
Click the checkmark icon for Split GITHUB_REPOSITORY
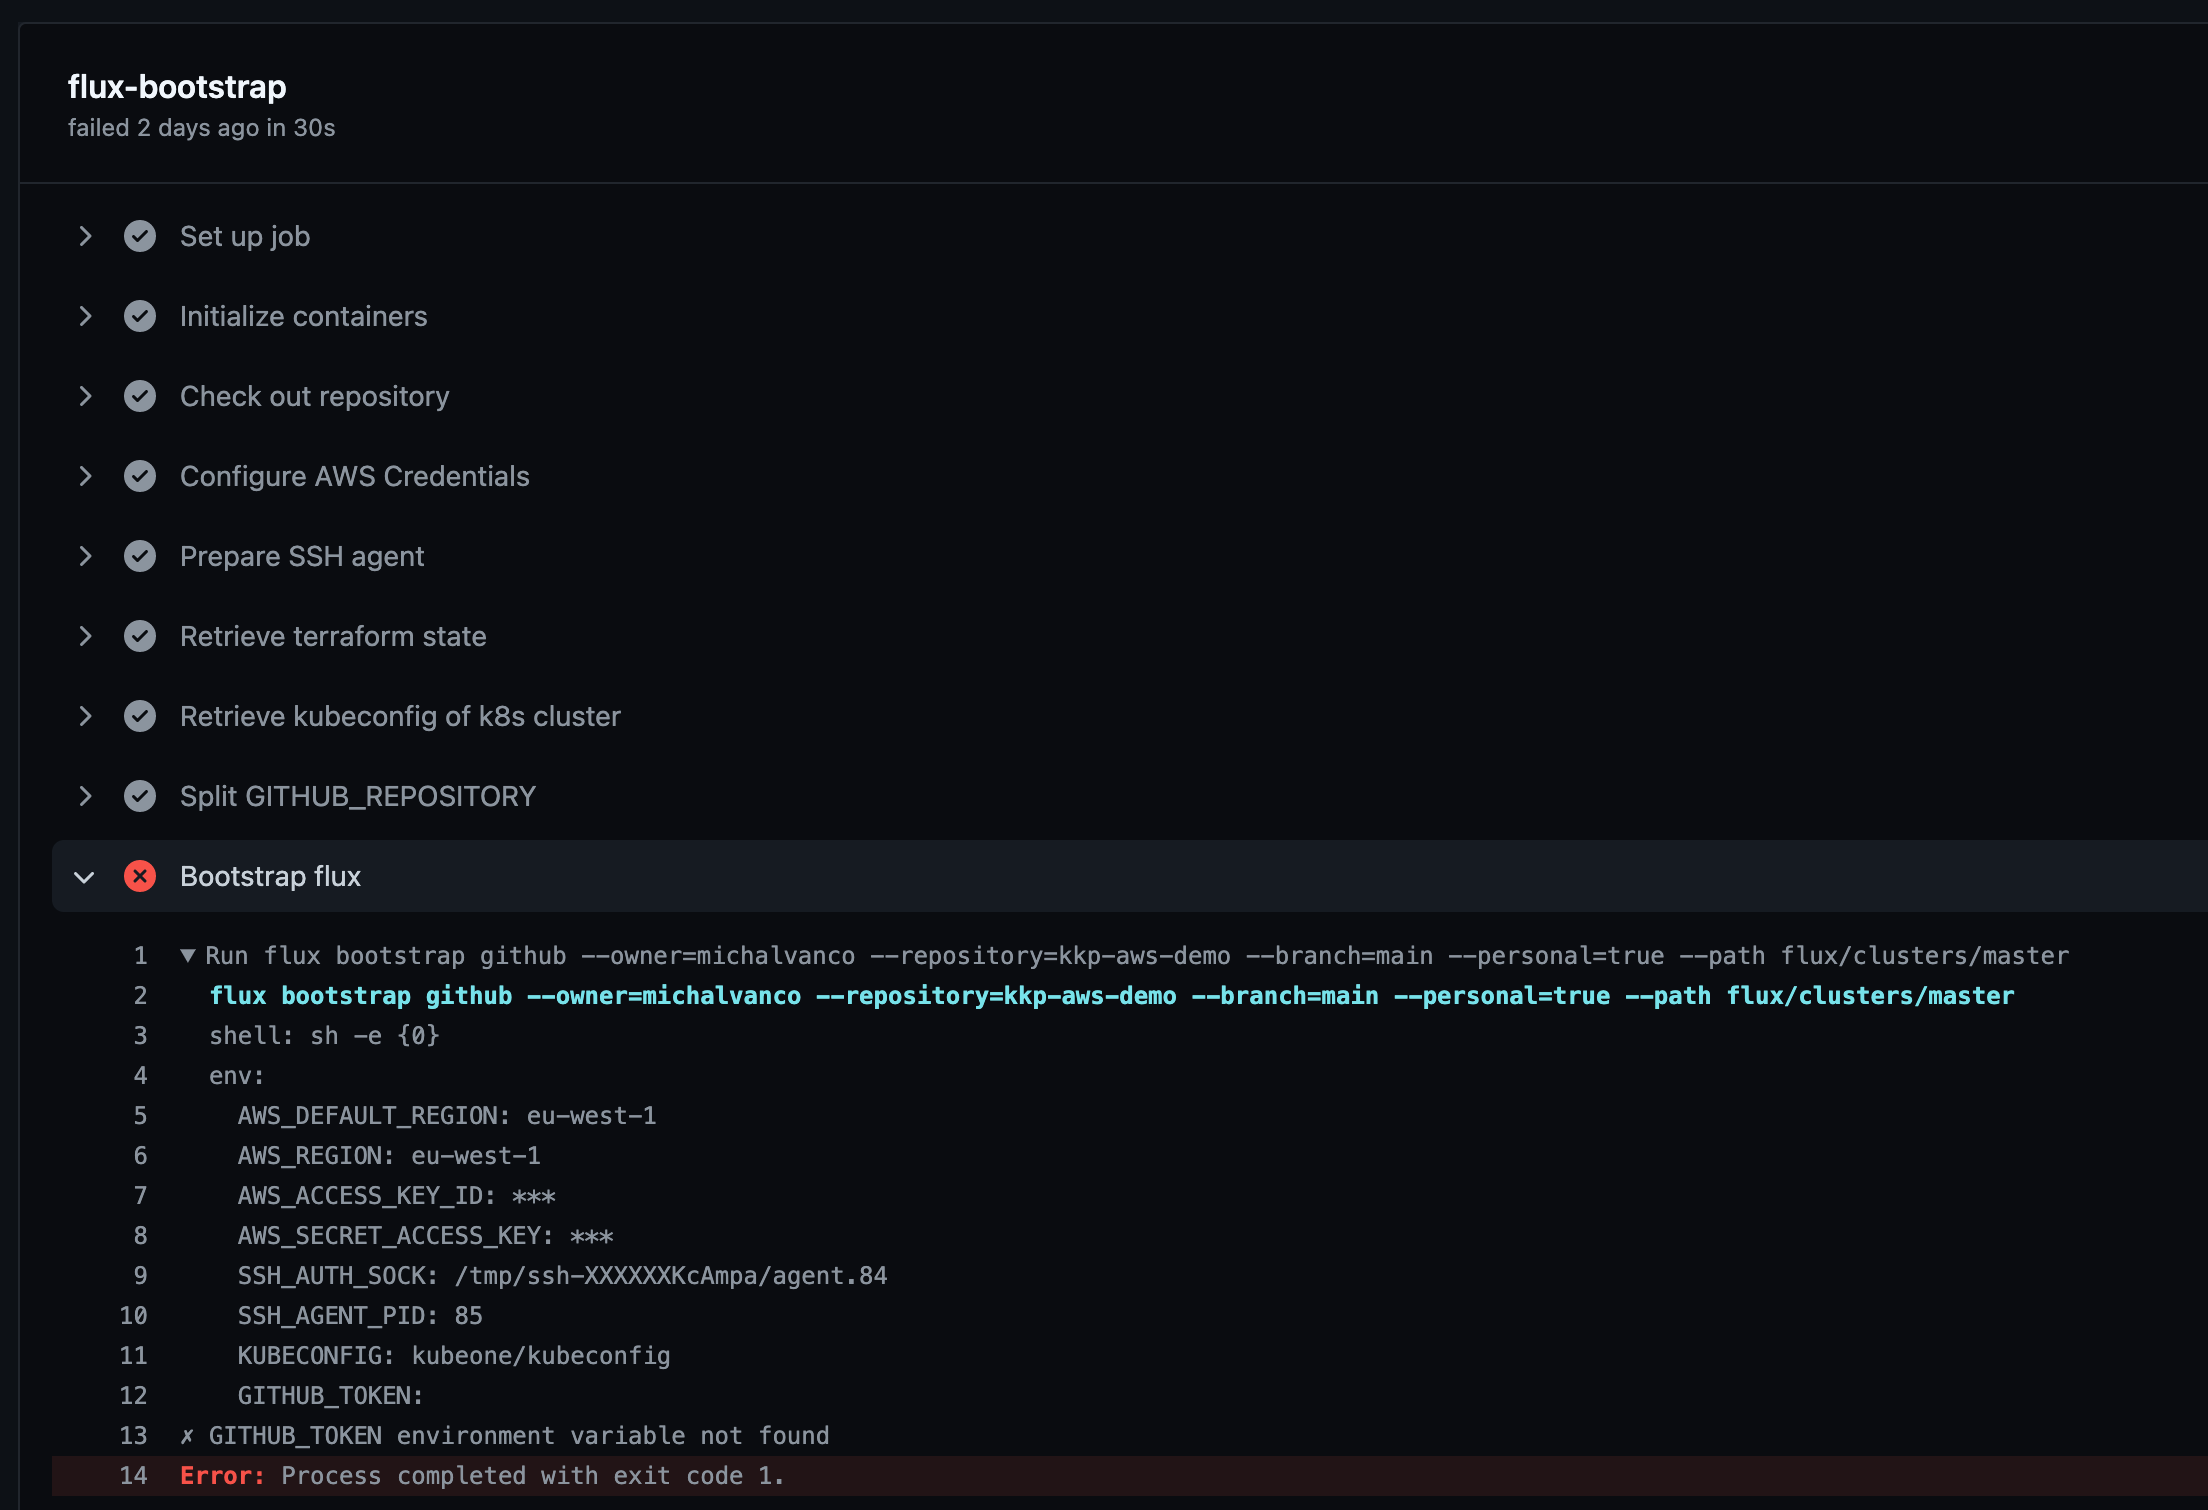point(140,796)
